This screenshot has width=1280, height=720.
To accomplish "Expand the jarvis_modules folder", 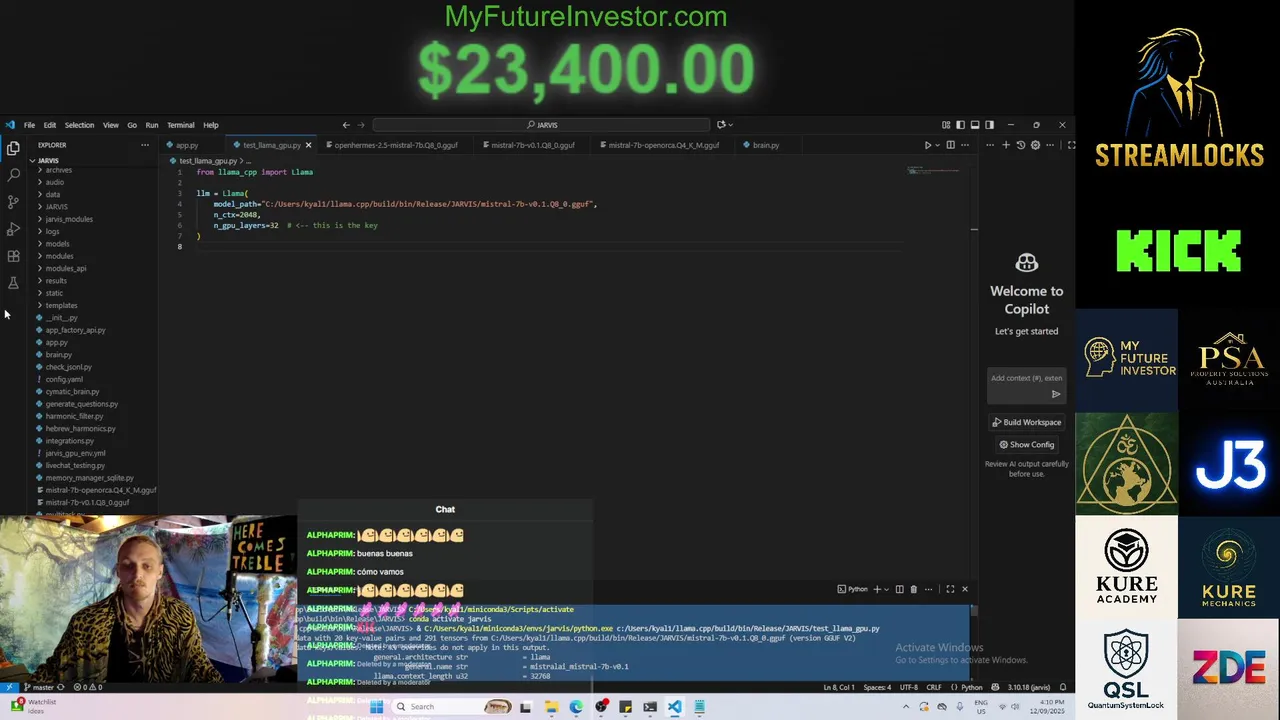I will click(69, 219).
